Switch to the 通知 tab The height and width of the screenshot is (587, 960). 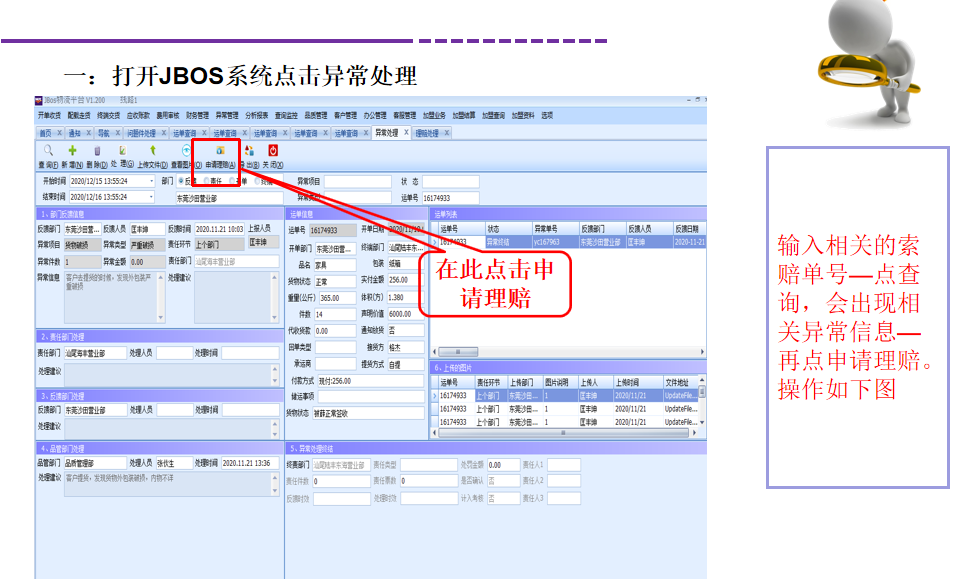[75, 133]
